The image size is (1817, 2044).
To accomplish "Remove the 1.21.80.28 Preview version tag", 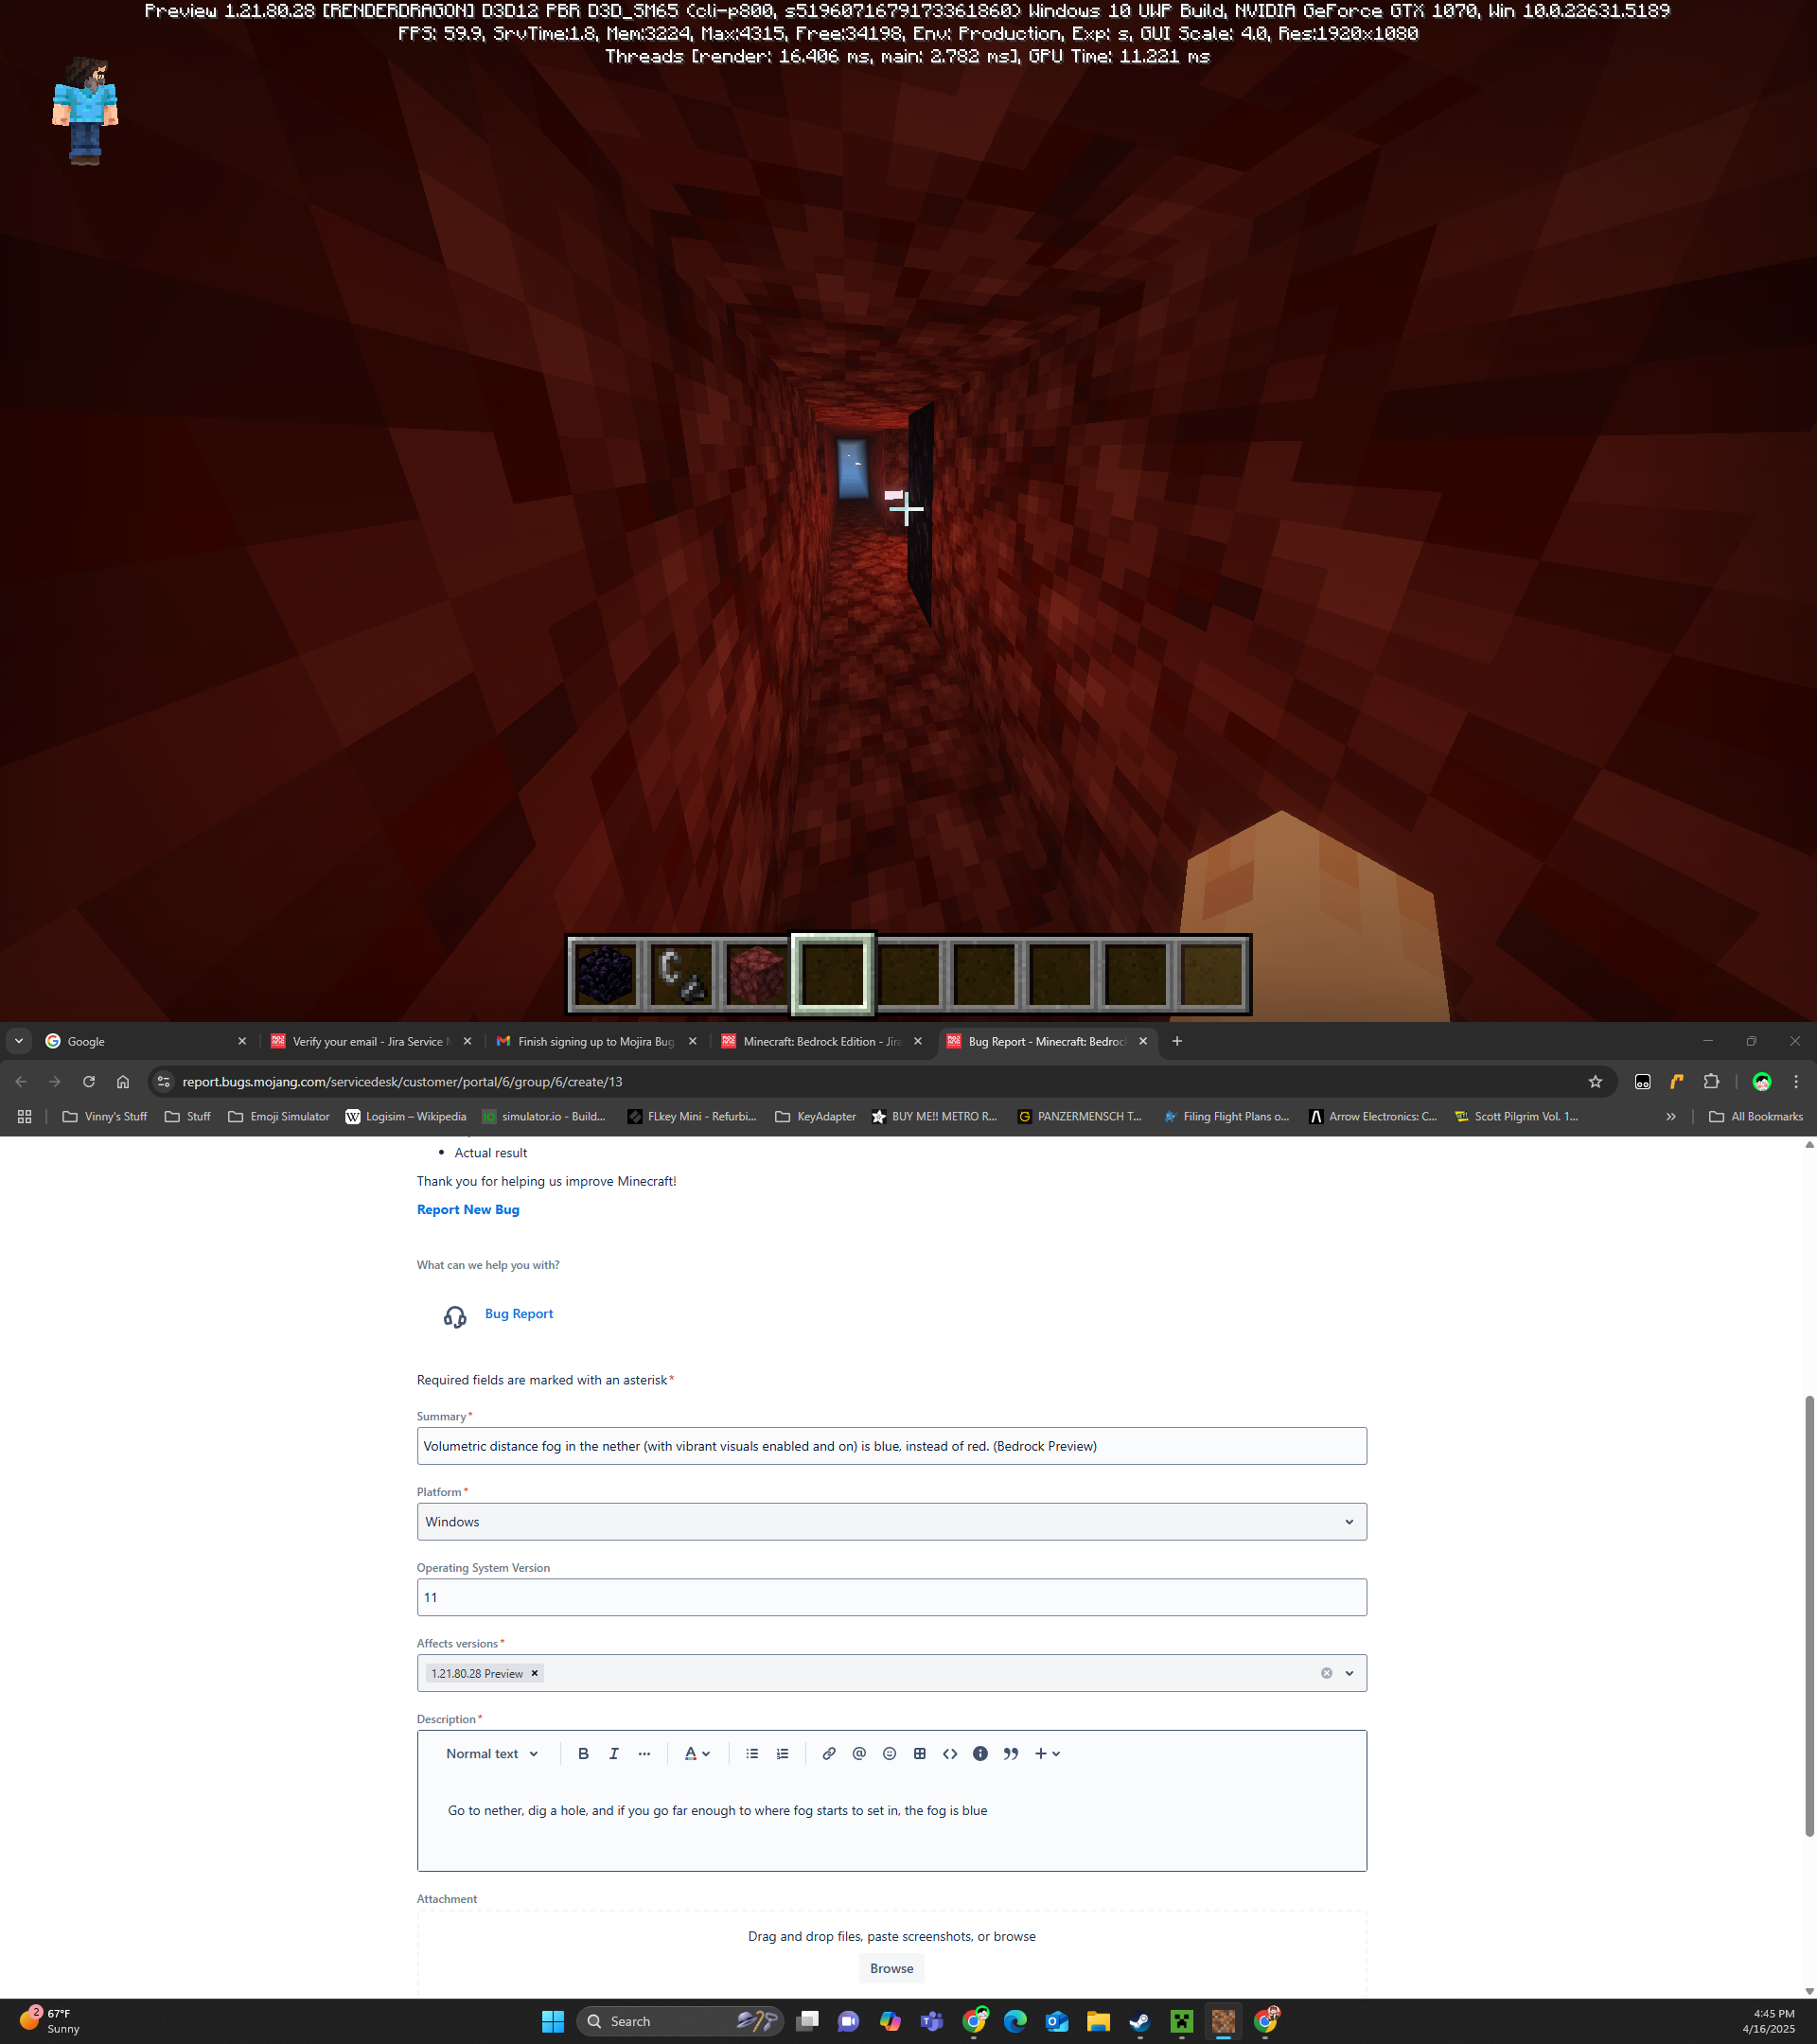I will point(535,1673).
